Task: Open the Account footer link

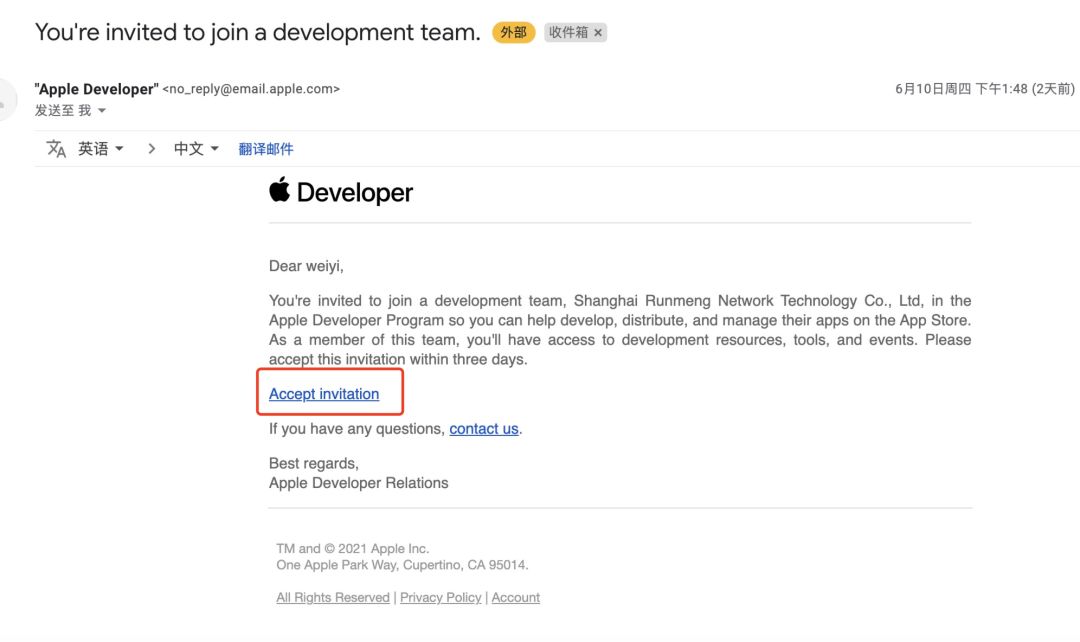Action: click(x=516, y=598)
